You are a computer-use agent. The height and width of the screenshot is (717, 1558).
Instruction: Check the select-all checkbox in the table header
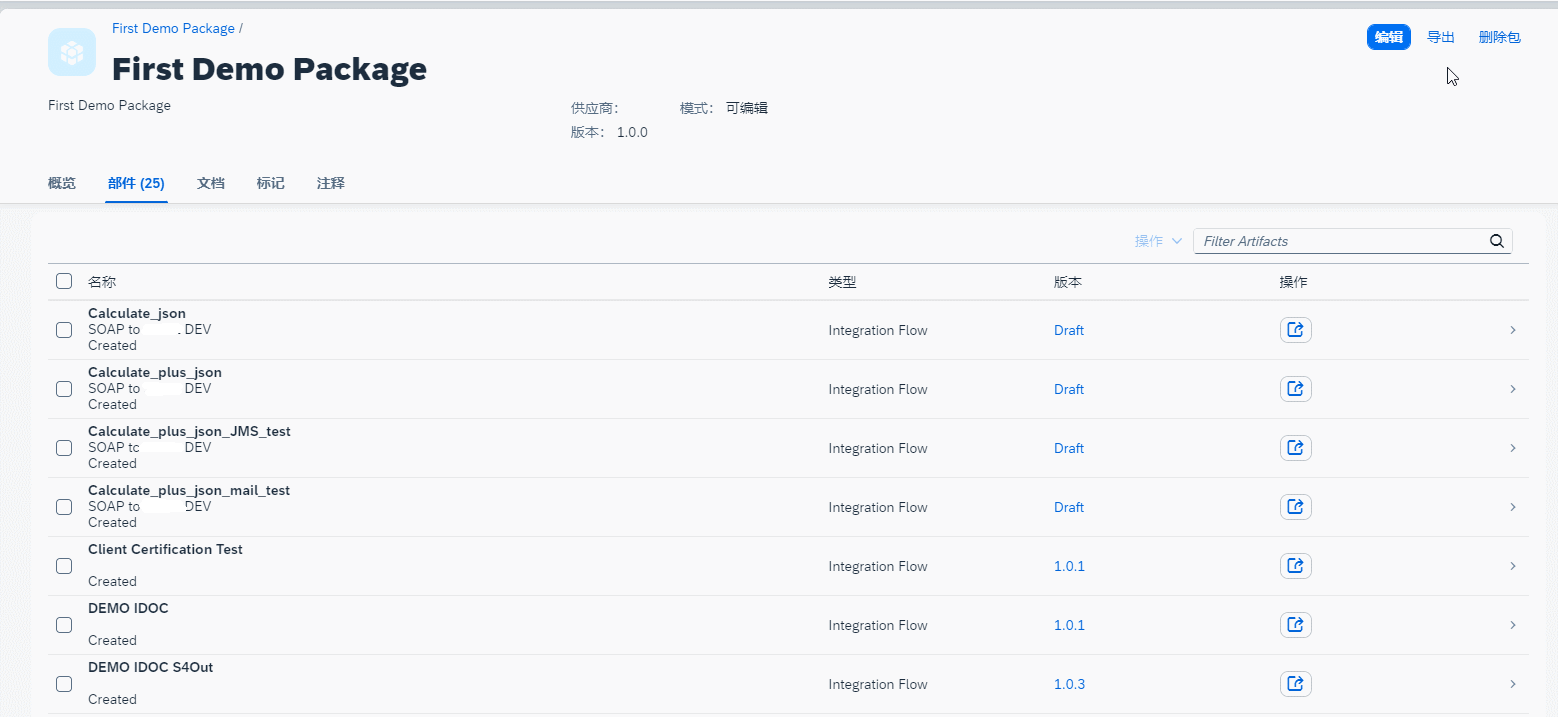(x=63, y=281)
